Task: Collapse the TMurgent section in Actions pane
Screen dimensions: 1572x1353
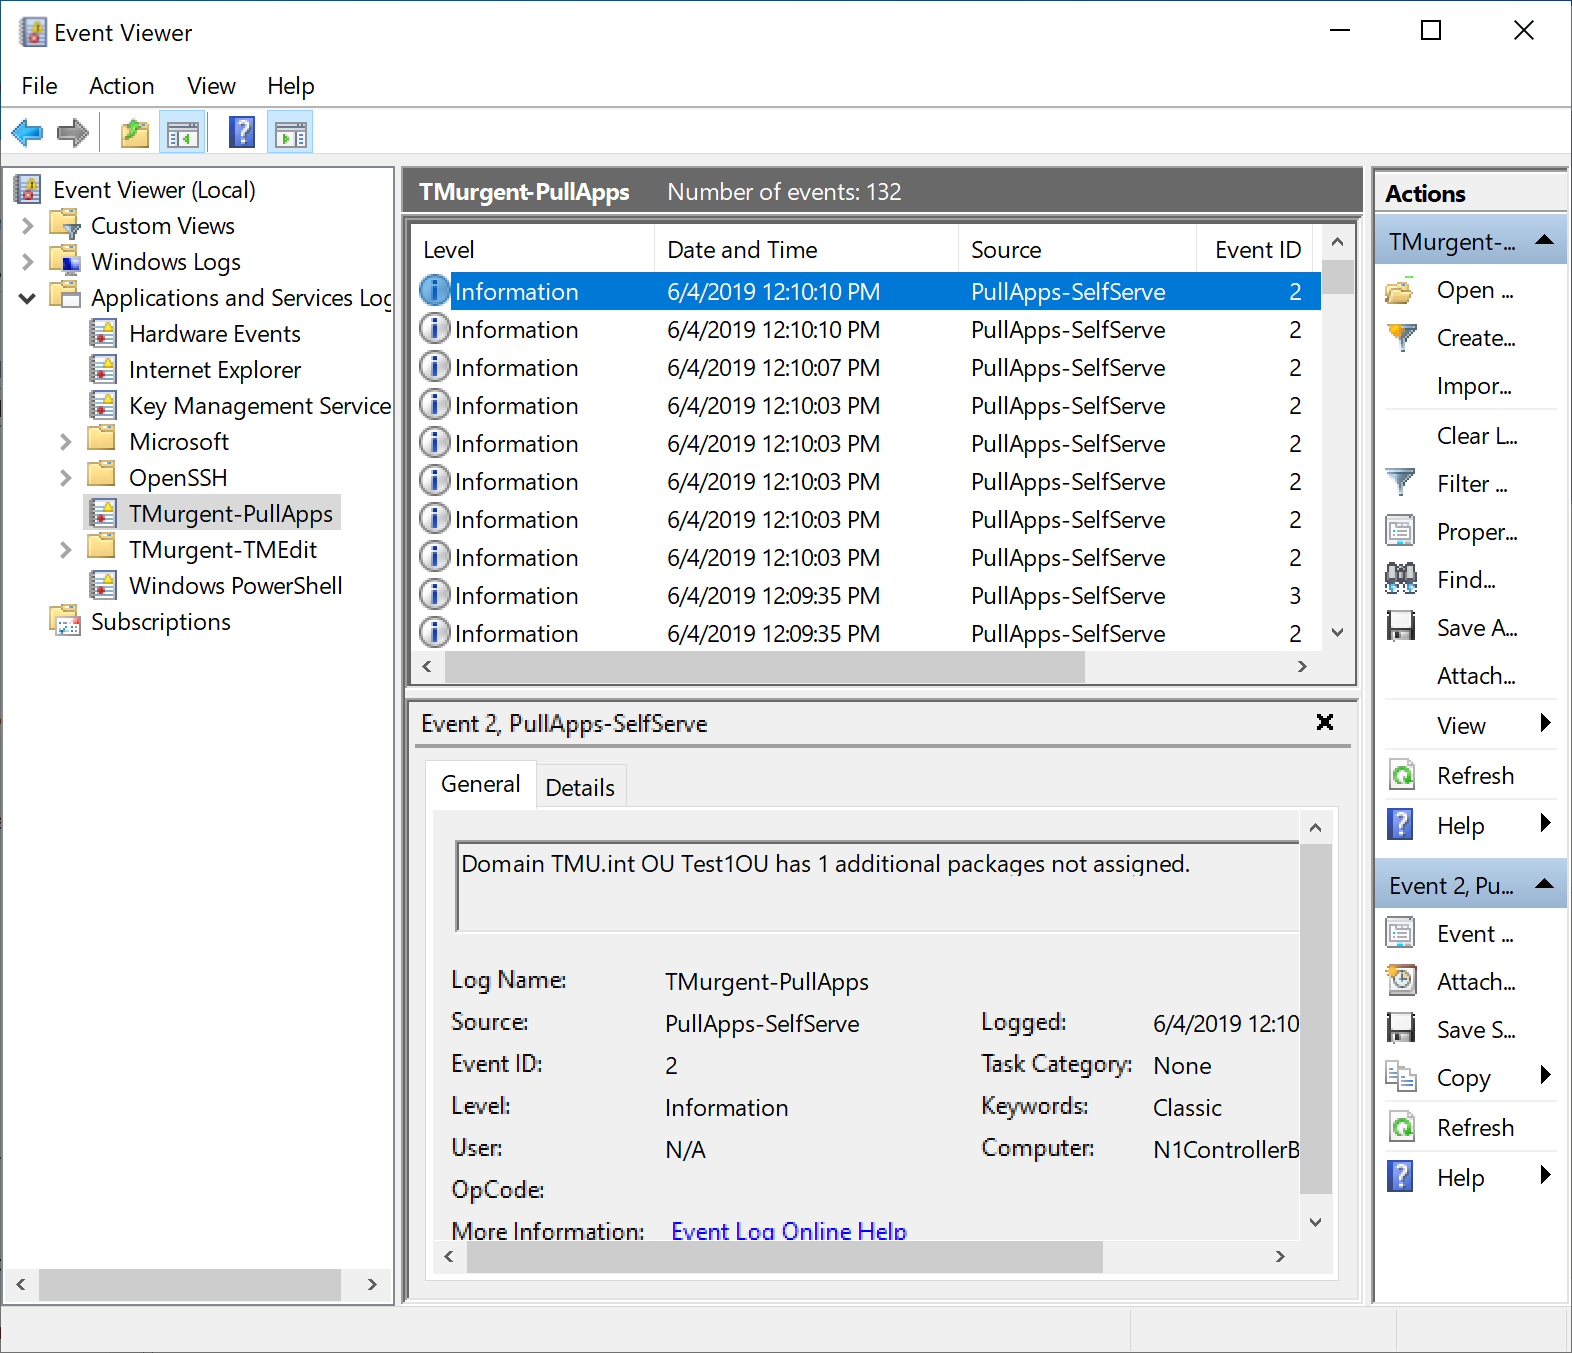Action: point(1544,240)
